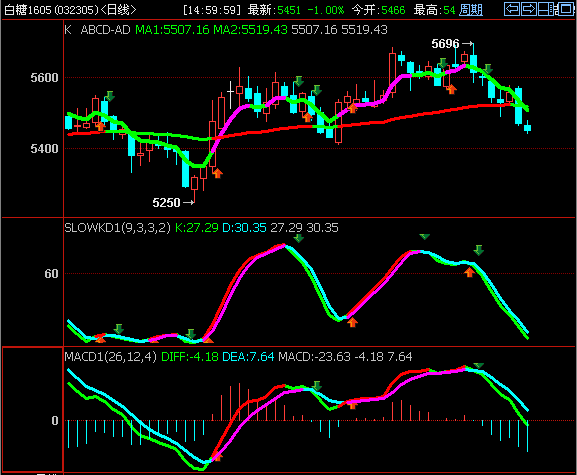Click the single-window layout icon

click(x=565, y=8)
